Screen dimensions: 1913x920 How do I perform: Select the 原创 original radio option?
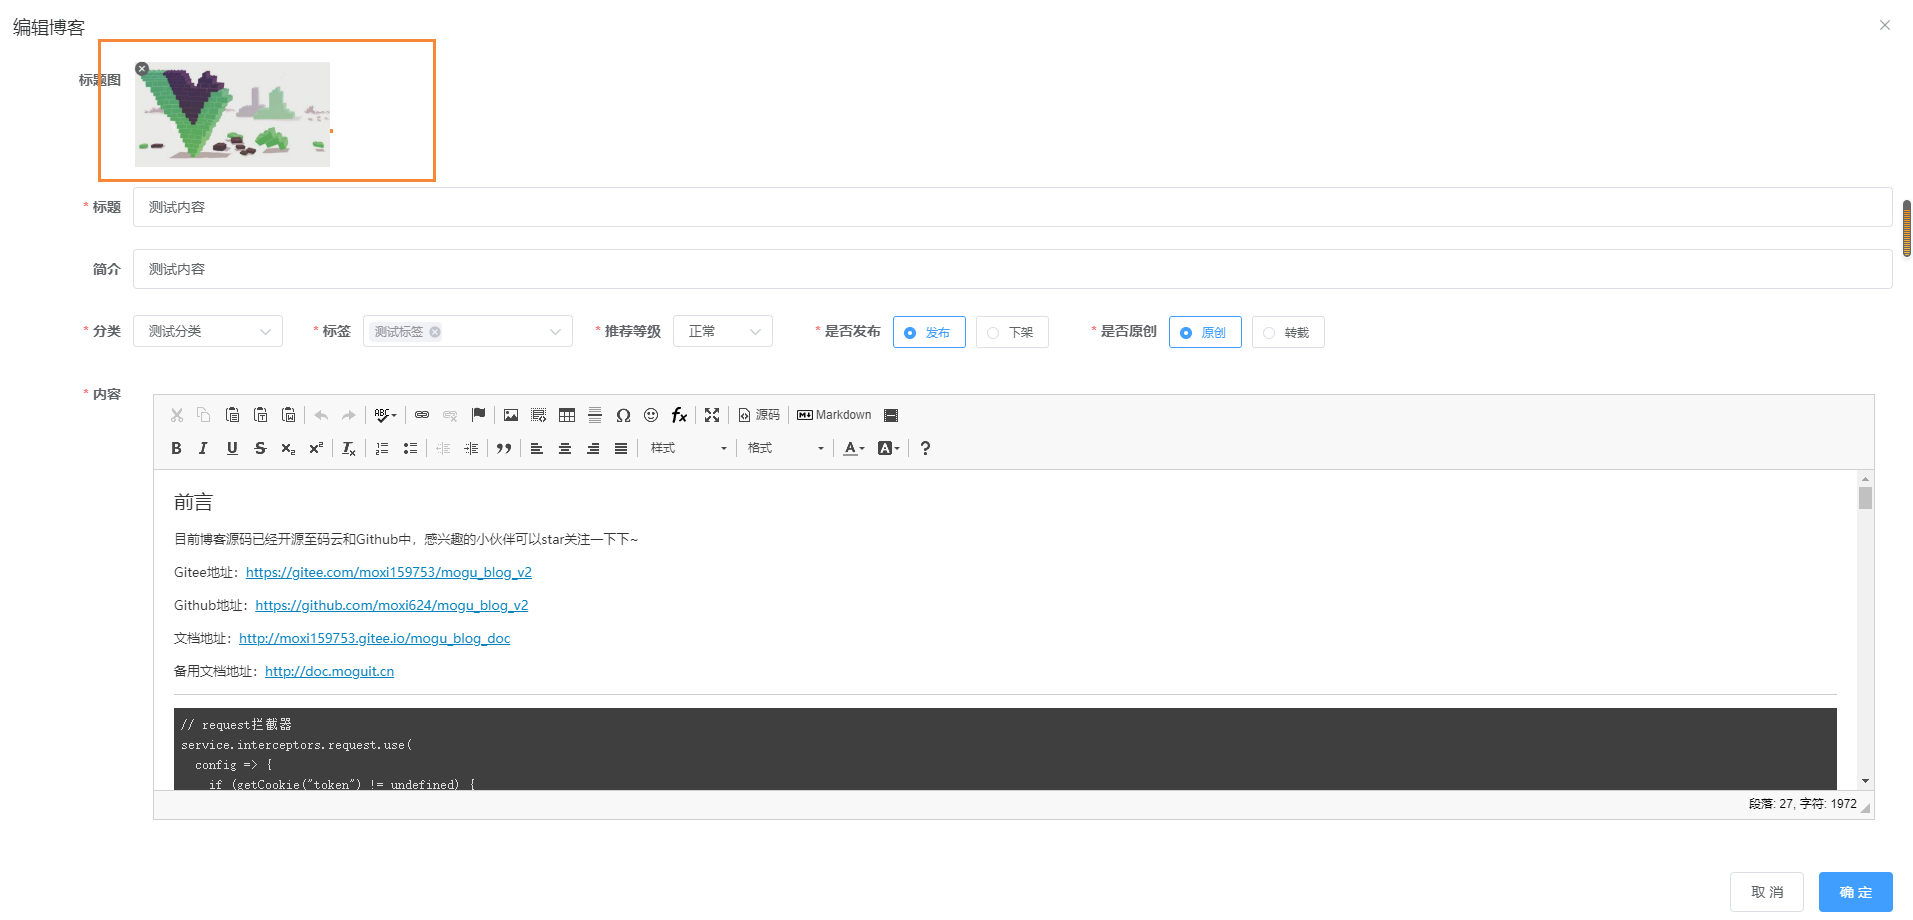point(1205,332)
